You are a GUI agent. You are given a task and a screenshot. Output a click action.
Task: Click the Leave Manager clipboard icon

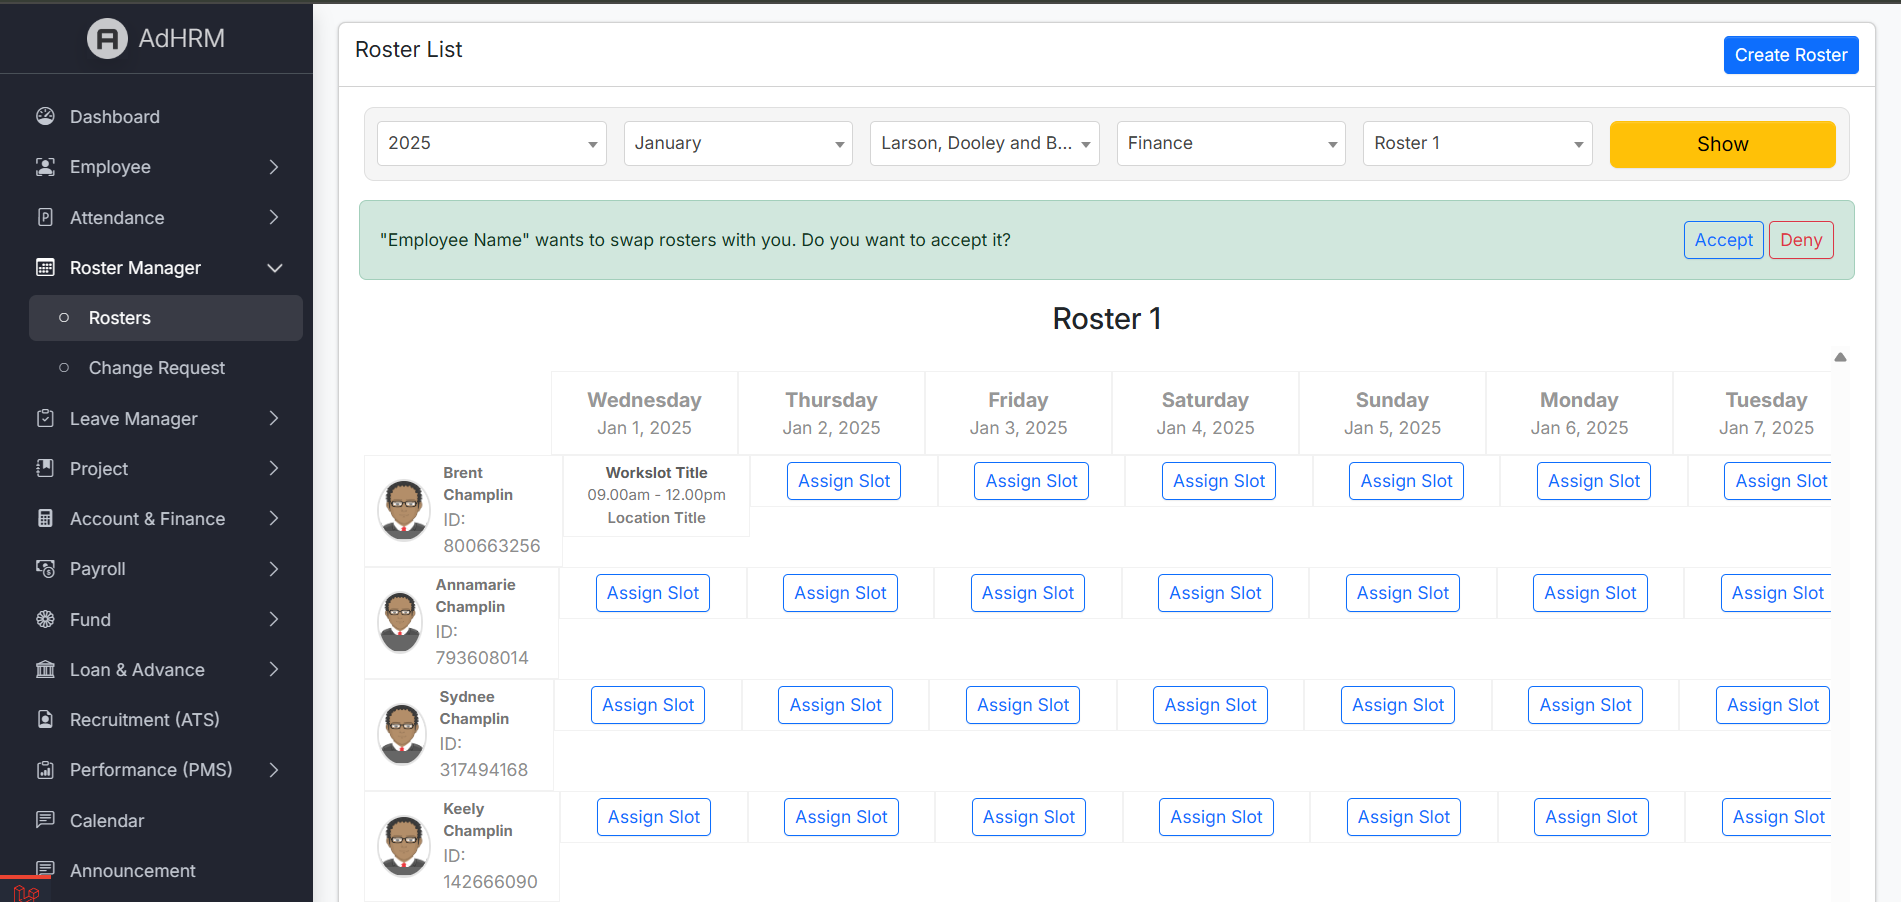(x=45, y=418)
